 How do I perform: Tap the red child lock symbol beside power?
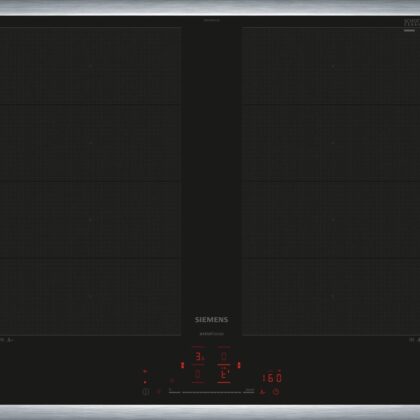click(x=158, y=392)
